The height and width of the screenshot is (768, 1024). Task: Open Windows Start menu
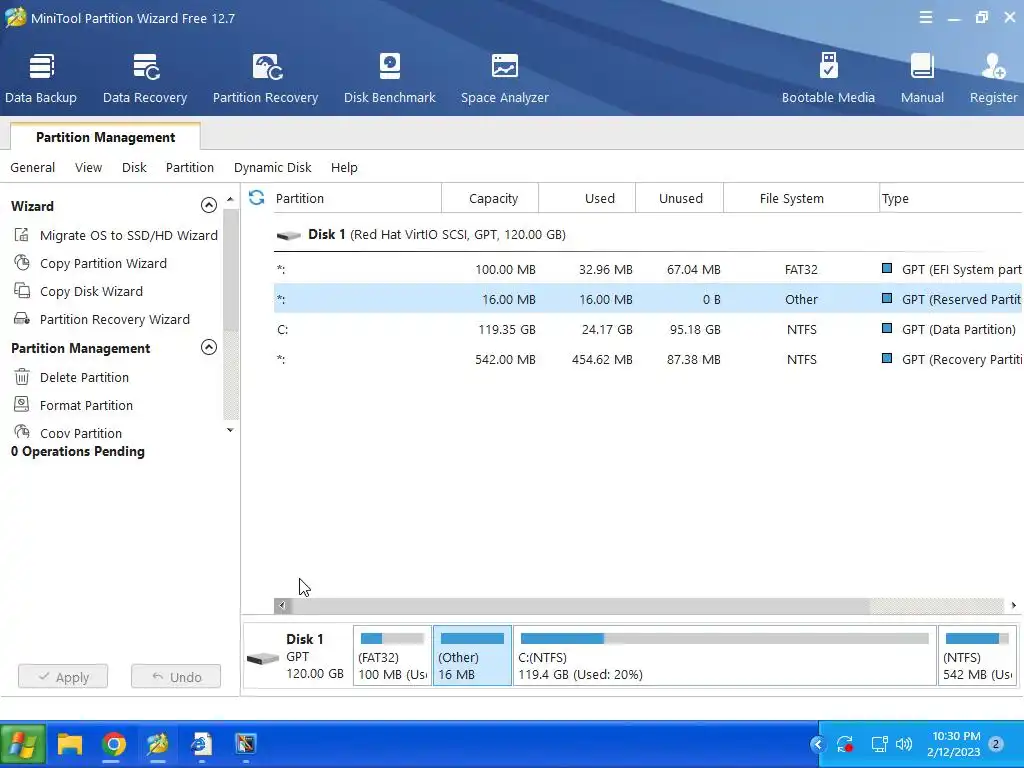23,744
